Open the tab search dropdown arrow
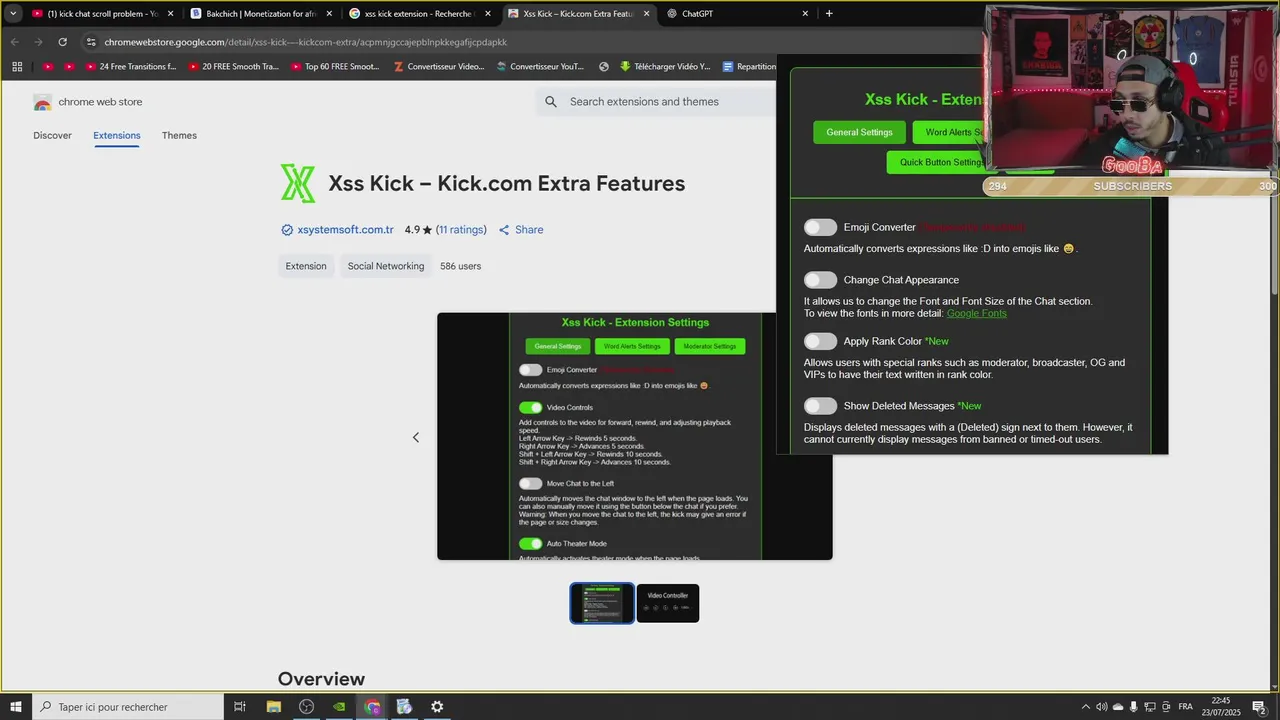 click(x=13, y=14)
